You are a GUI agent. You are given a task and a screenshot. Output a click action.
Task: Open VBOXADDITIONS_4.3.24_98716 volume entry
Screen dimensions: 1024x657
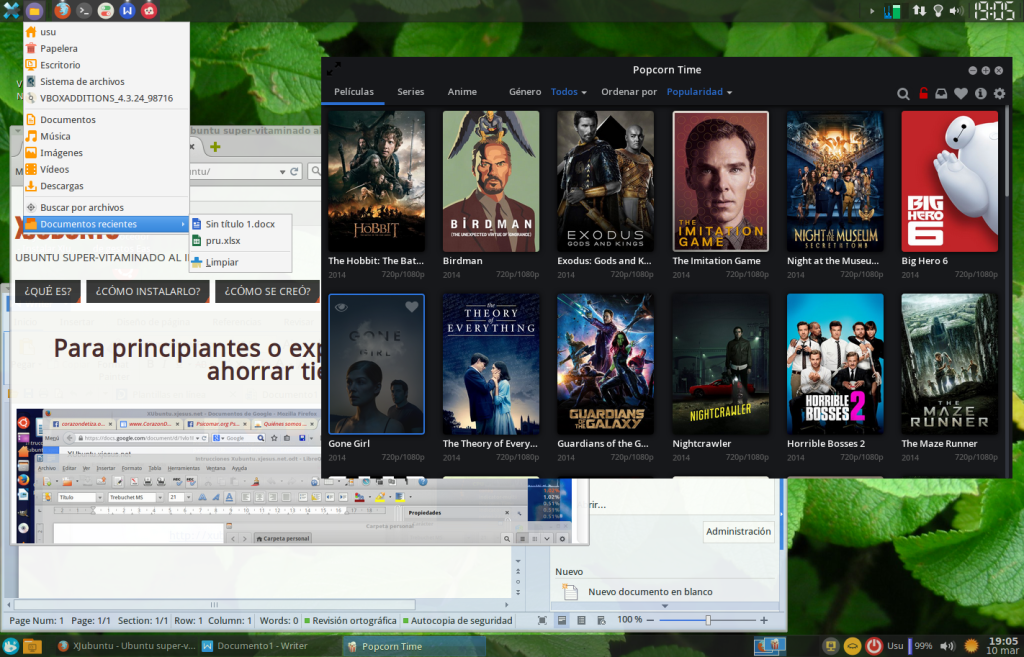tap(106, 98)
